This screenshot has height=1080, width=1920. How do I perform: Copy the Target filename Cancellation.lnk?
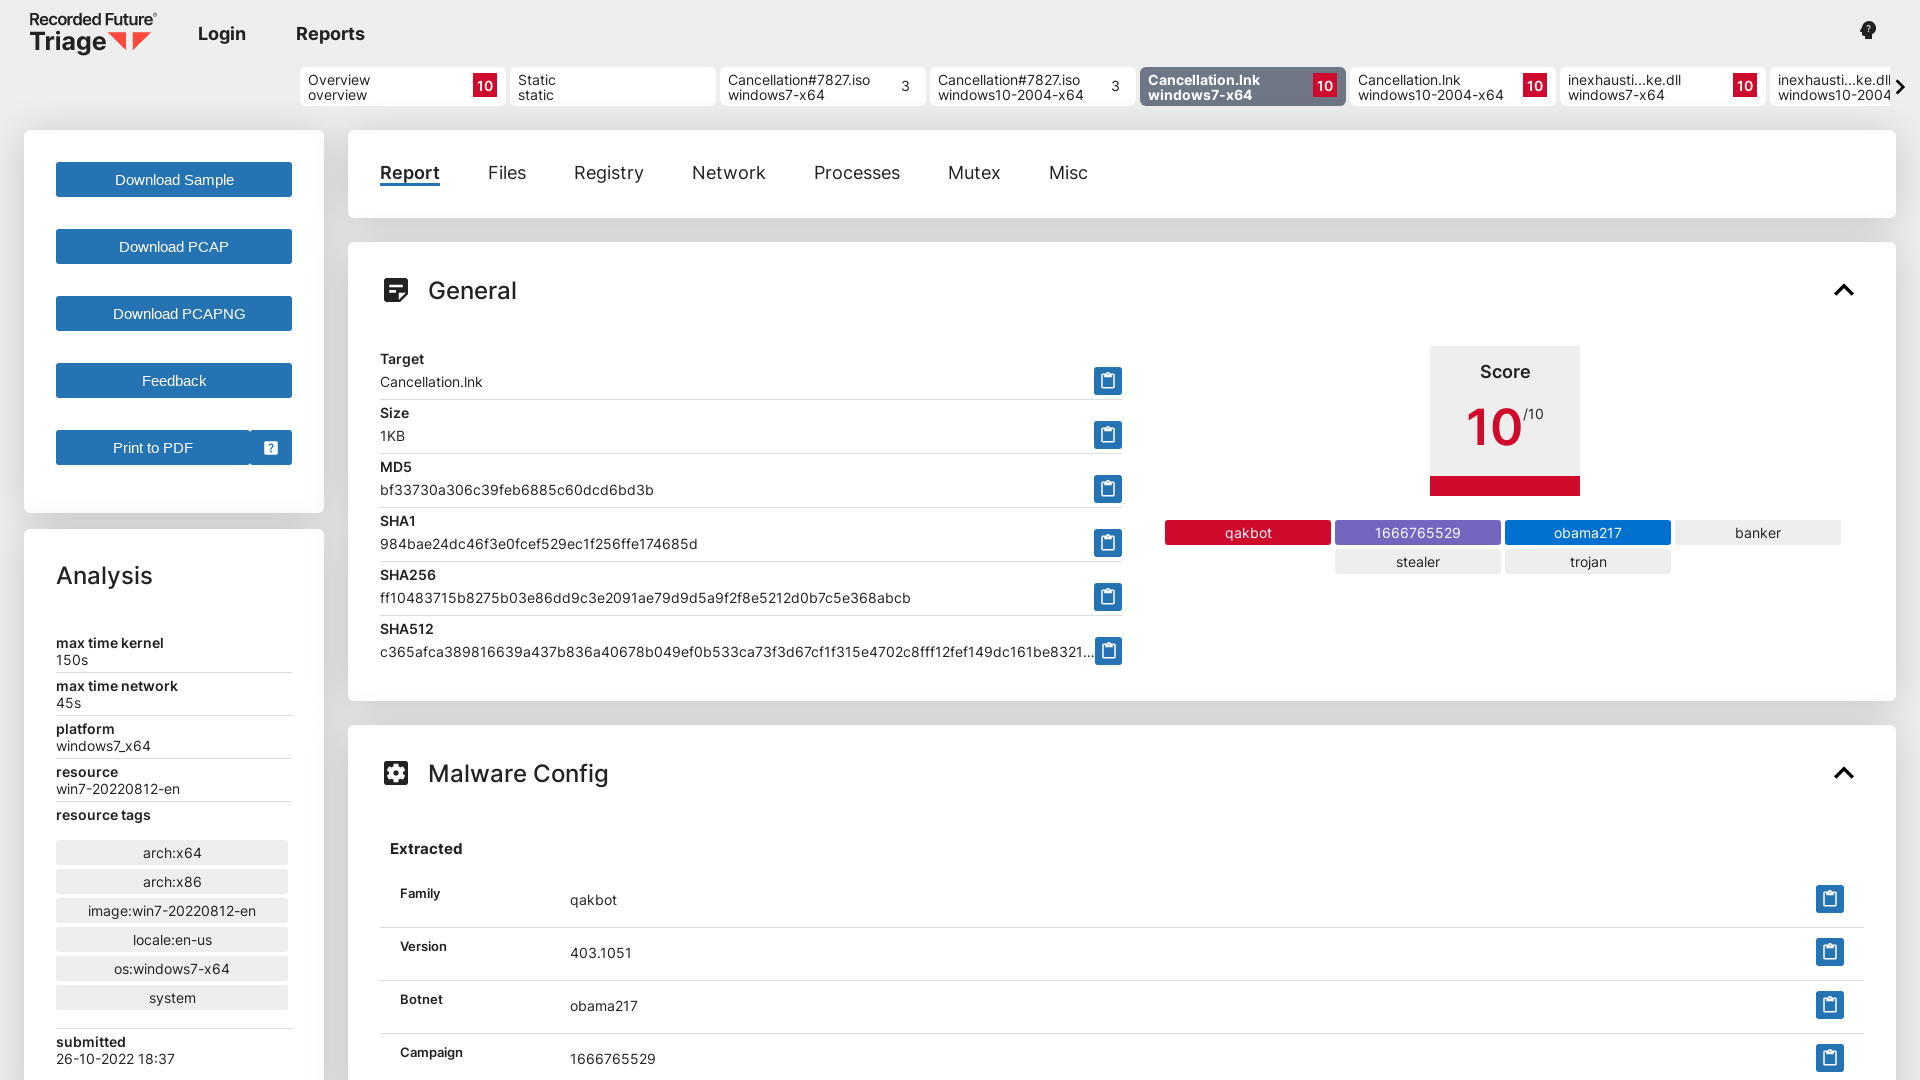[x=1107, y=381]
